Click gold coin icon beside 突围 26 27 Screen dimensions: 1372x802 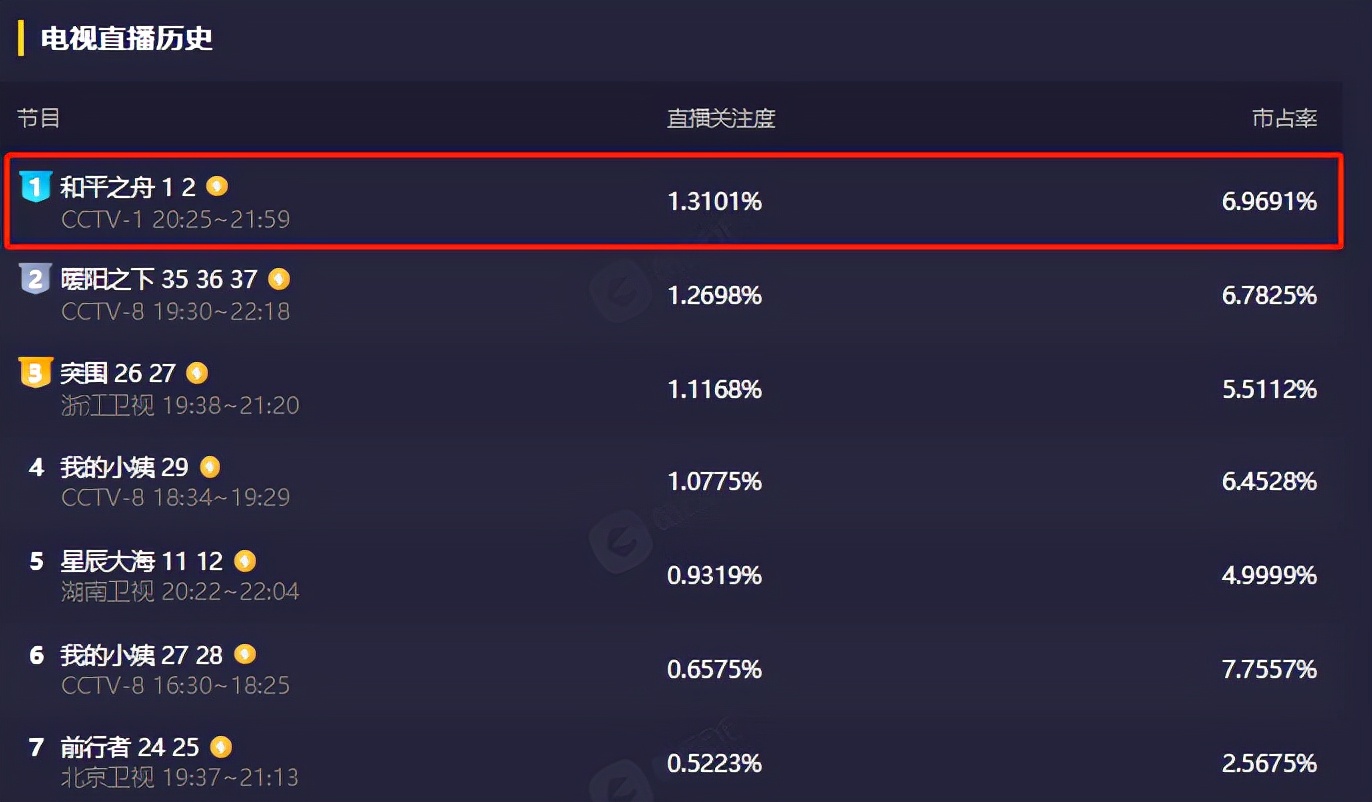click(x=197, y=373)
